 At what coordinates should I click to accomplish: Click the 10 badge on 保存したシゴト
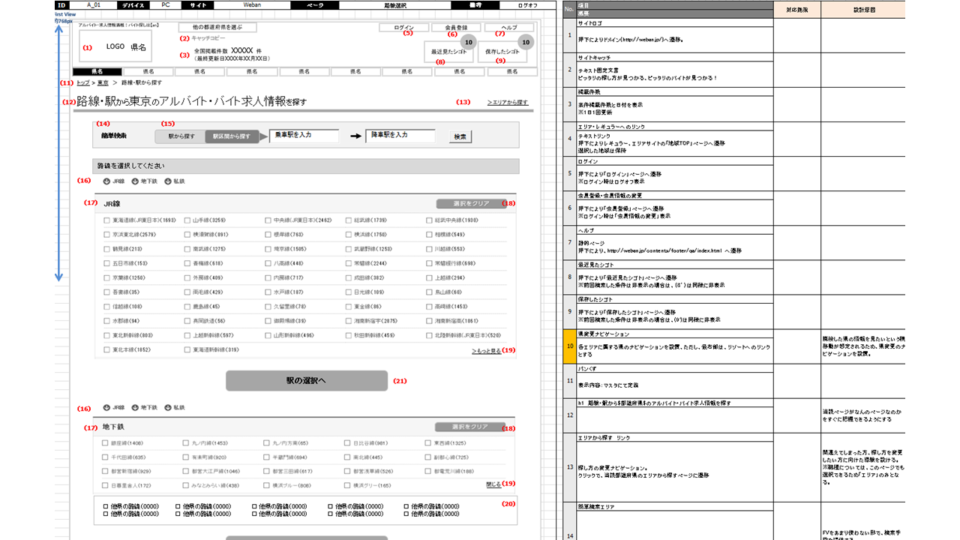coord(525,42)
